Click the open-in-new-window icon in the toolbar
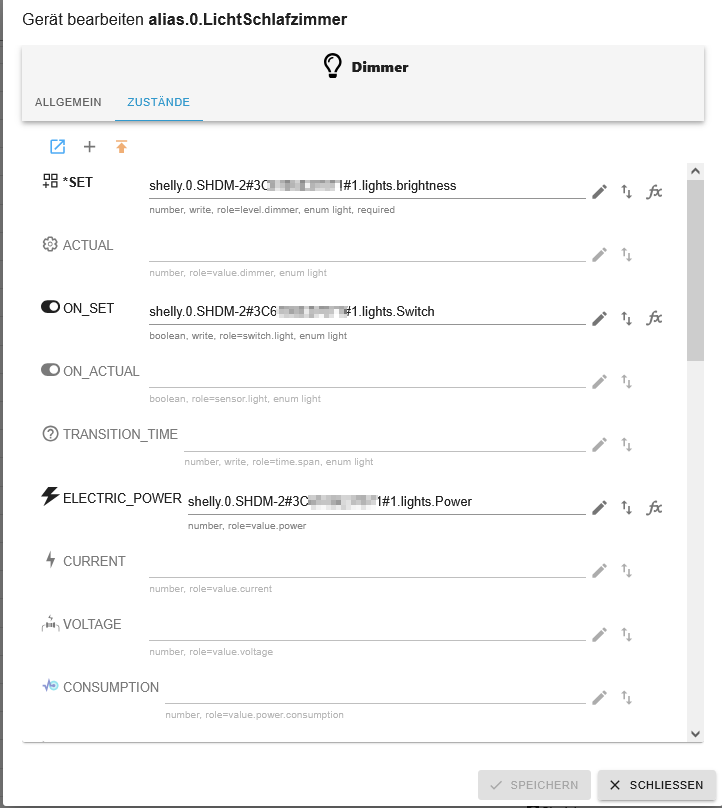The height and width of the screenshot is (808, 722). 58,147
